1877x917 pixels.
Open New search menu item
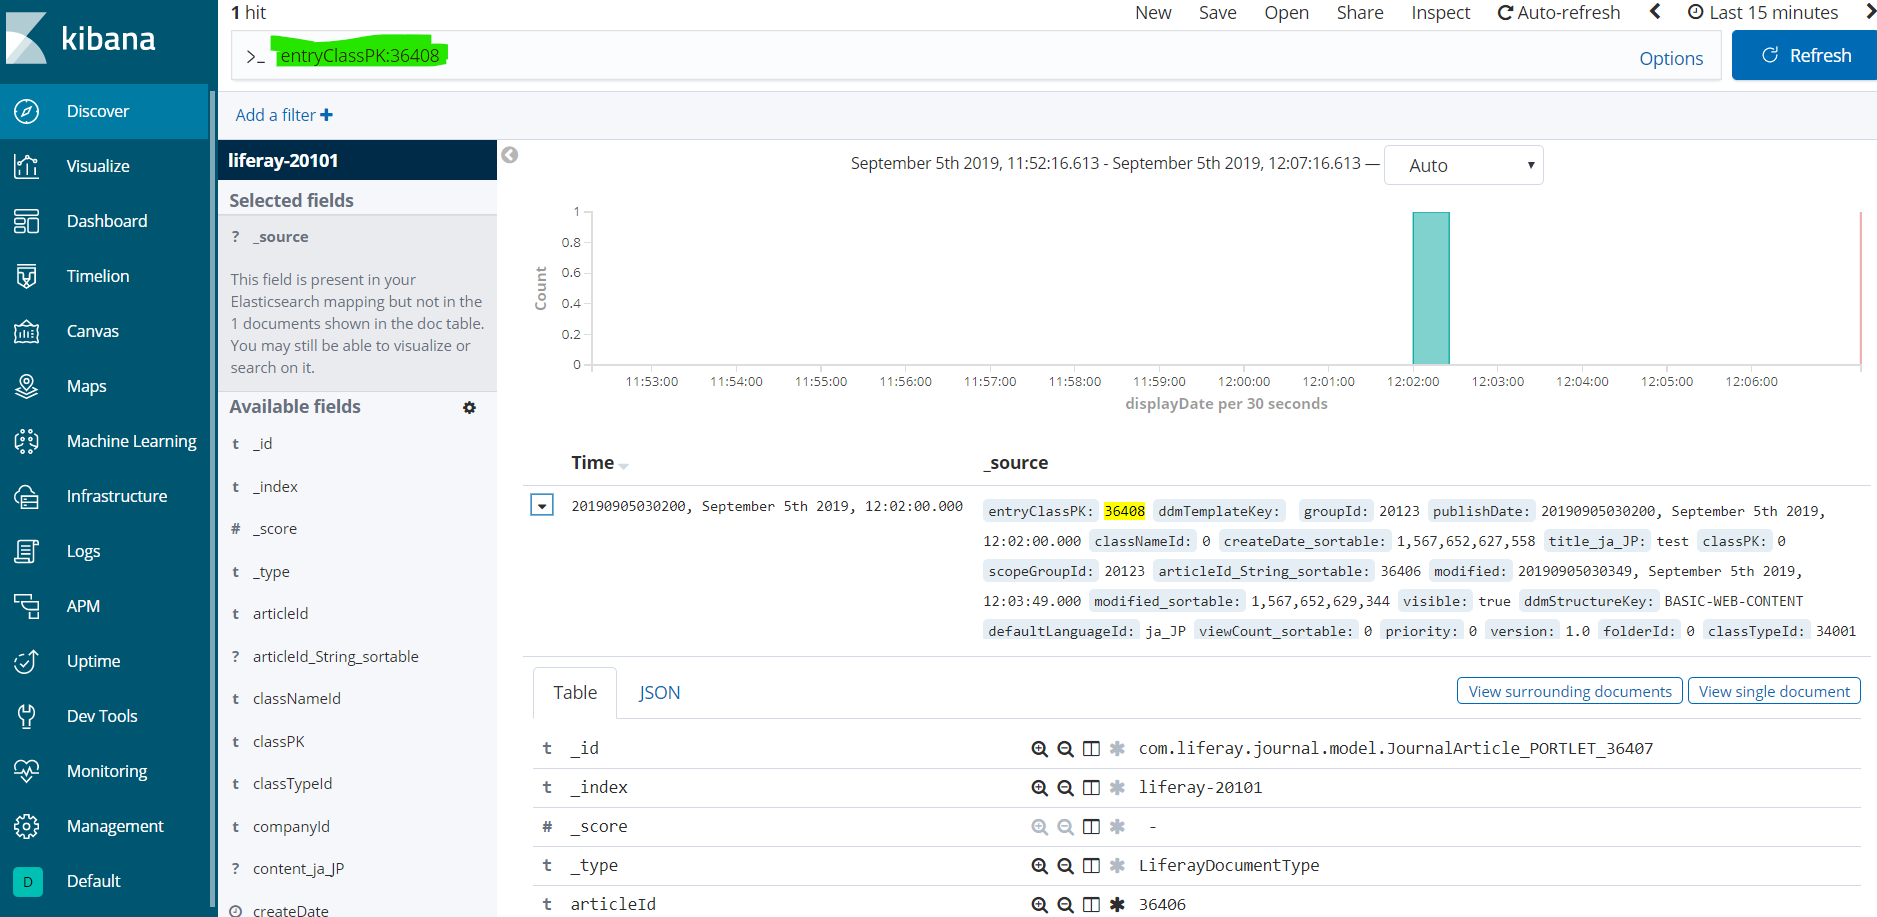[1153, 13]
